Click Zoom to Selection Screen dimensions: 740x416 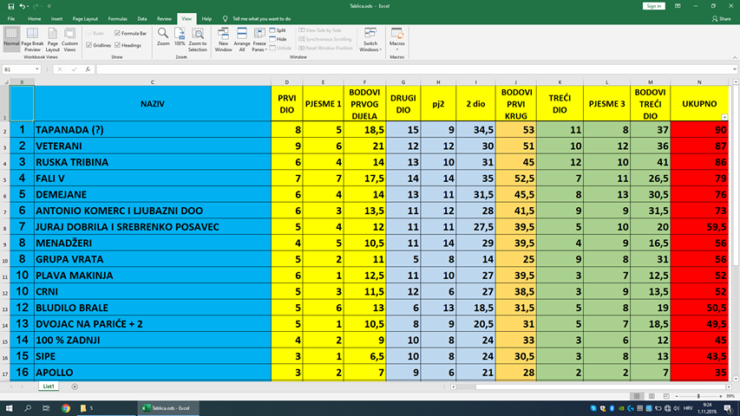[198, 39]
